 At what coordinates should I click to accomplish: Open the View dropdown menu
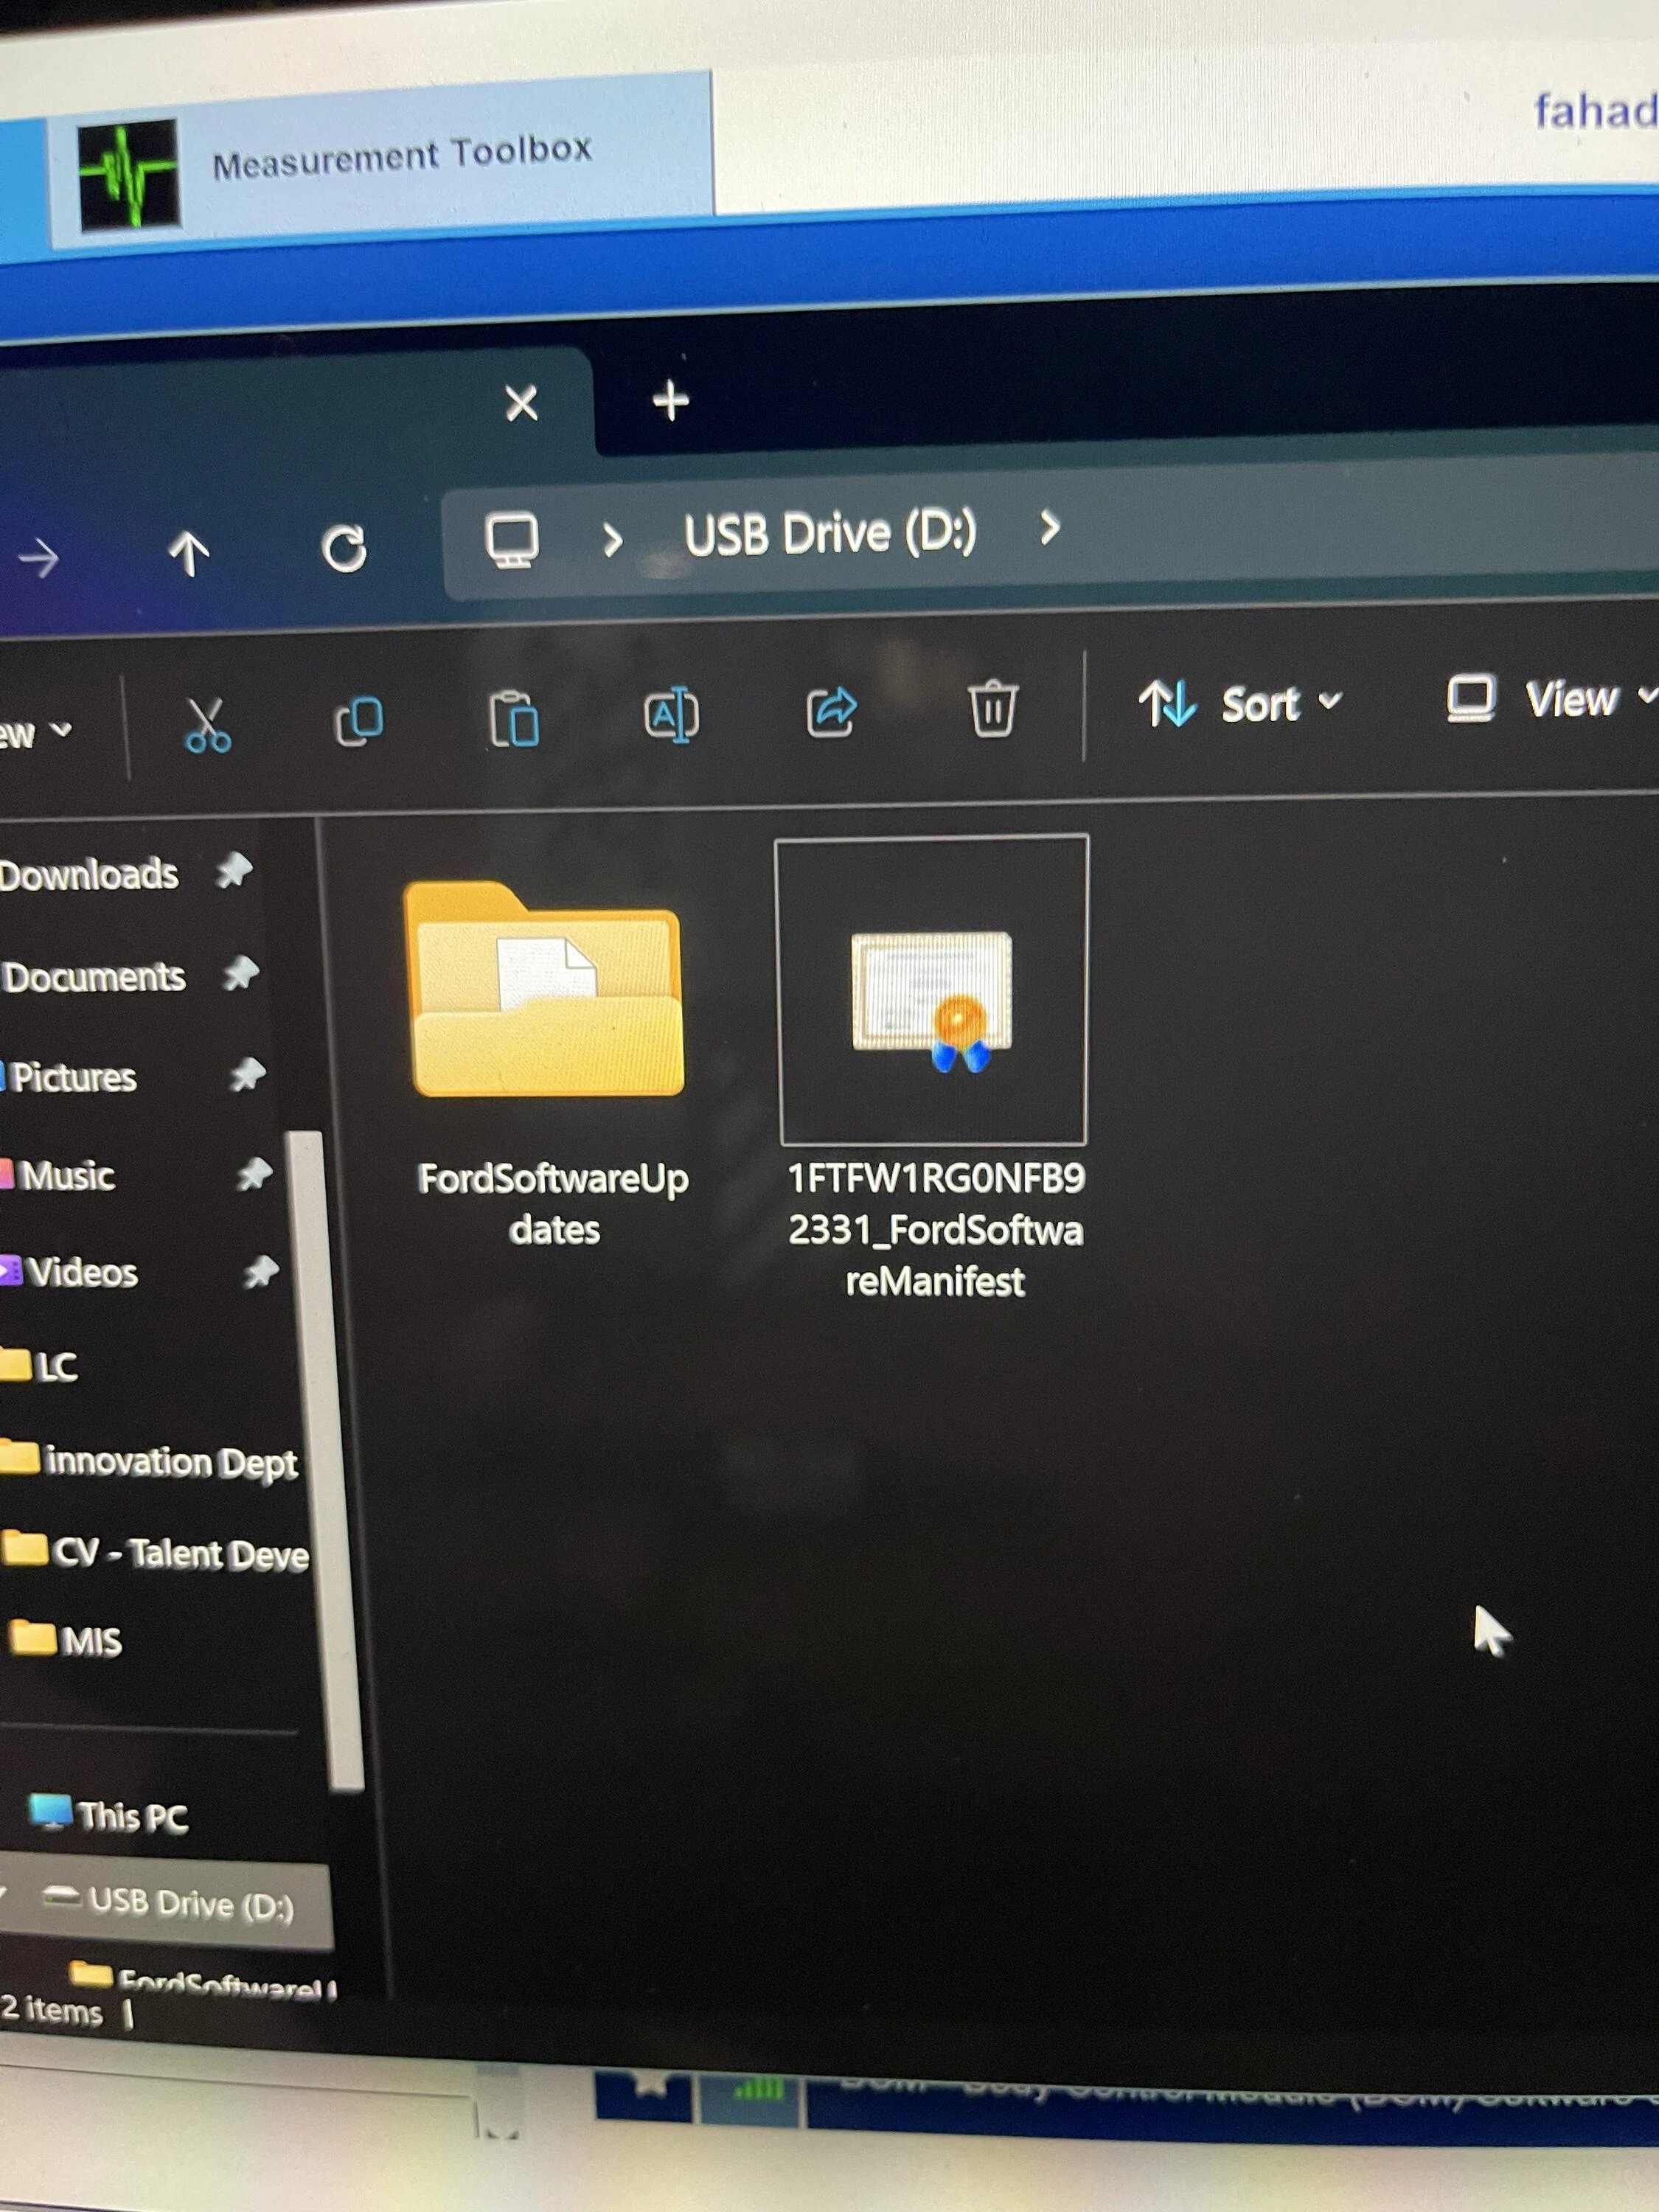(x=1551, y=698)
